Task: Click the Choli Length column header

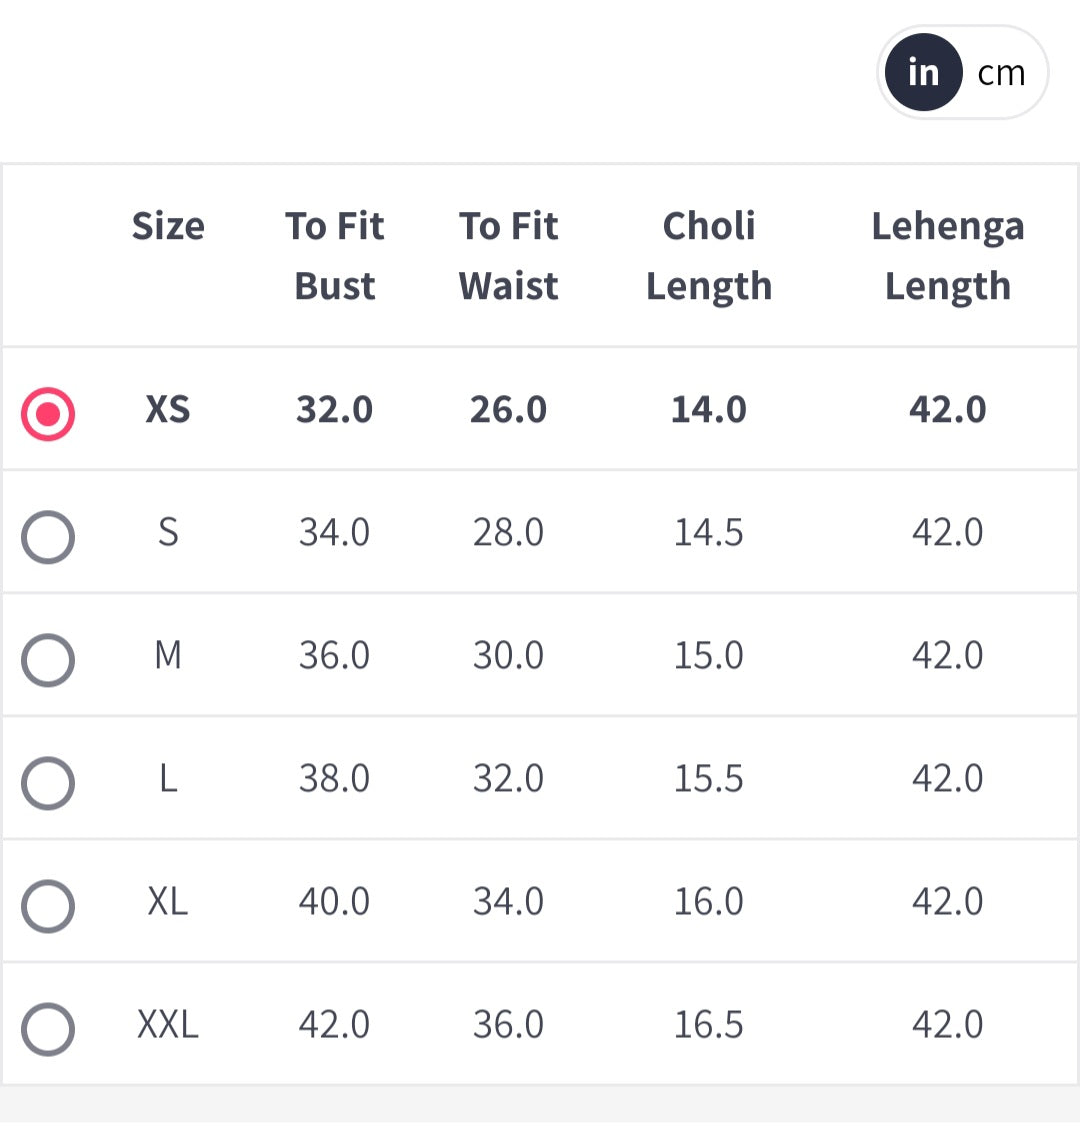Action: 708,256
